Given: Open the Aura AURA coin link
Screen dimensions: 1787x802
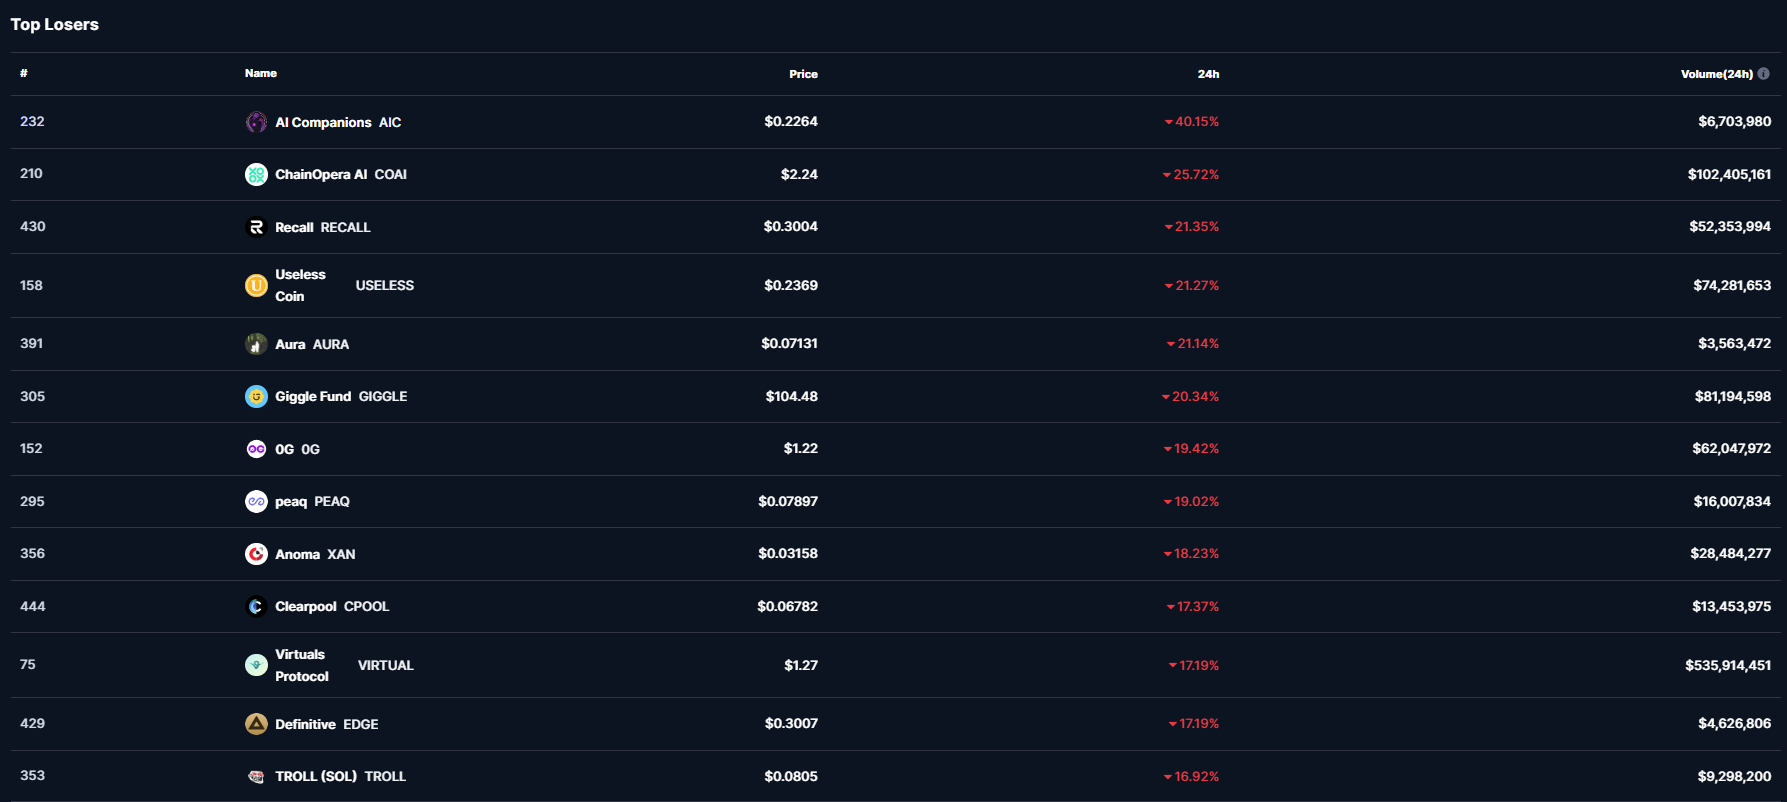Looking at the screenshot, I should pyautogui.click(x=311, y=344).
